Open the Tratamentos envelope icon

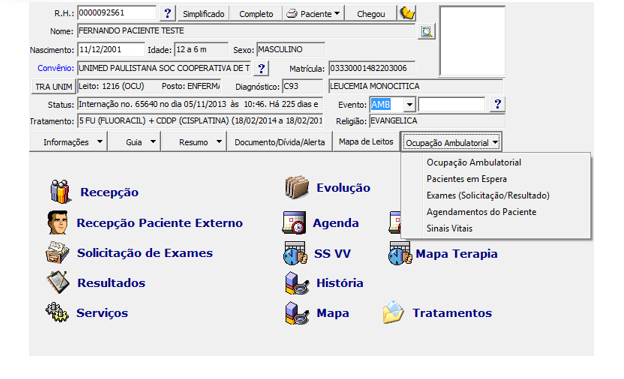click(394, 312)
